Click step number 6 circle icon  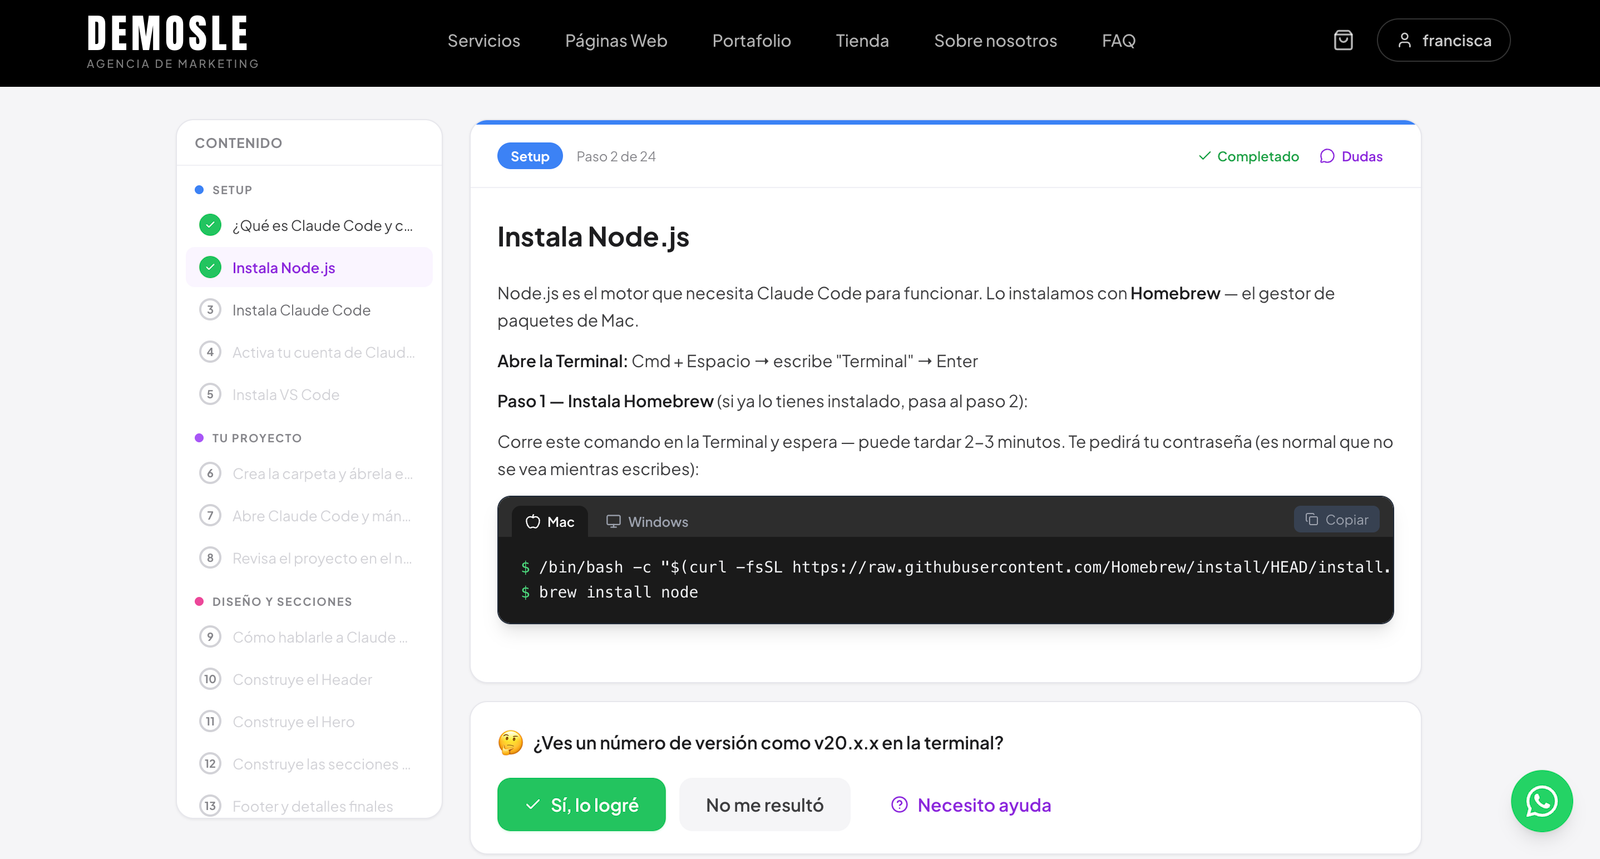(210, 473)
